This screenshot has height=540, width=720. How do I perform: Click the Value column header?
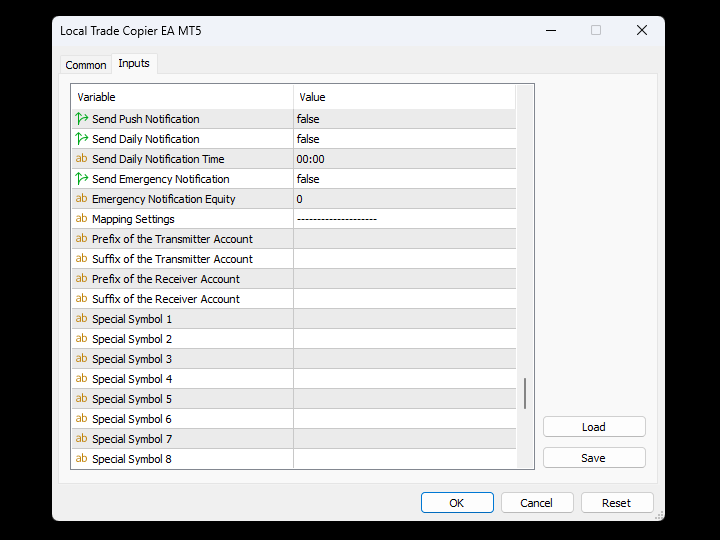point(405,97)
